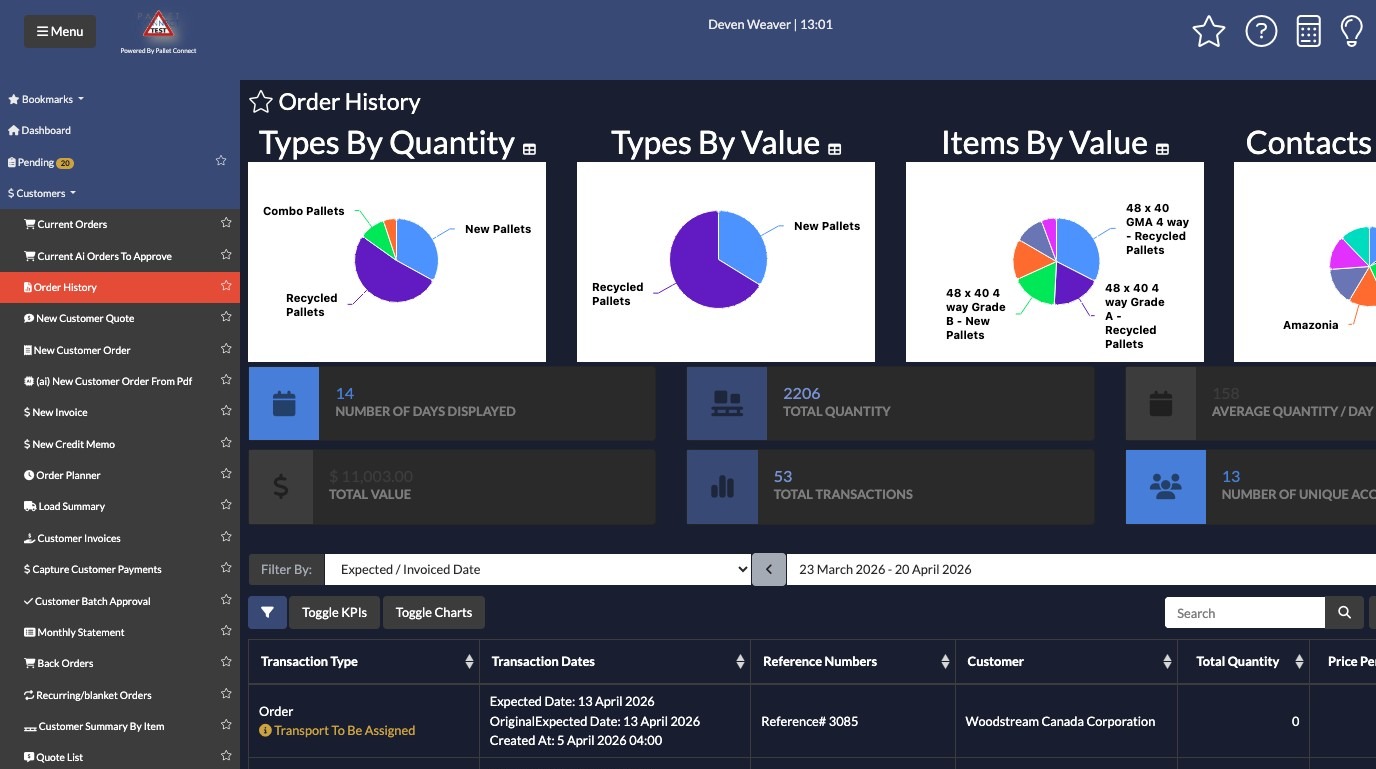This screenshot has height=769, width=1376.
Task: Open the help question mark icon
Action: [1261, 32]
